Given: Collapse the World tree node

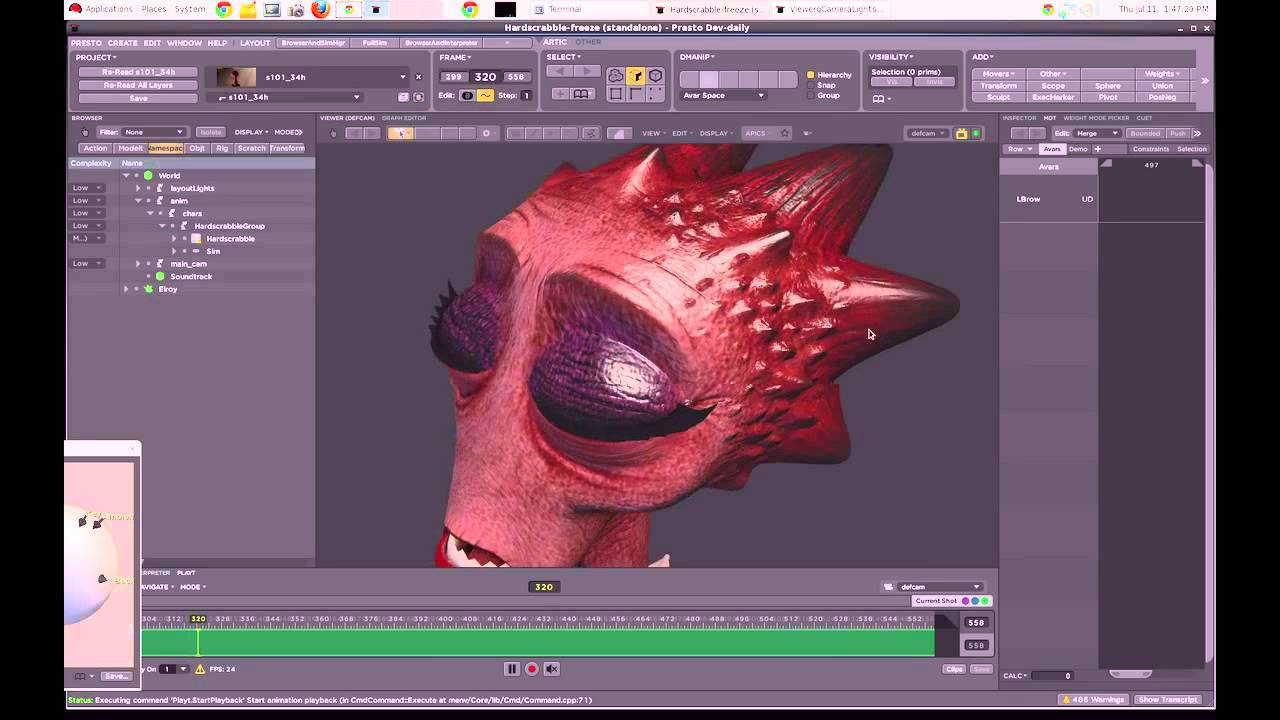Looking at the screenshot, I should (x=126, y=175).
